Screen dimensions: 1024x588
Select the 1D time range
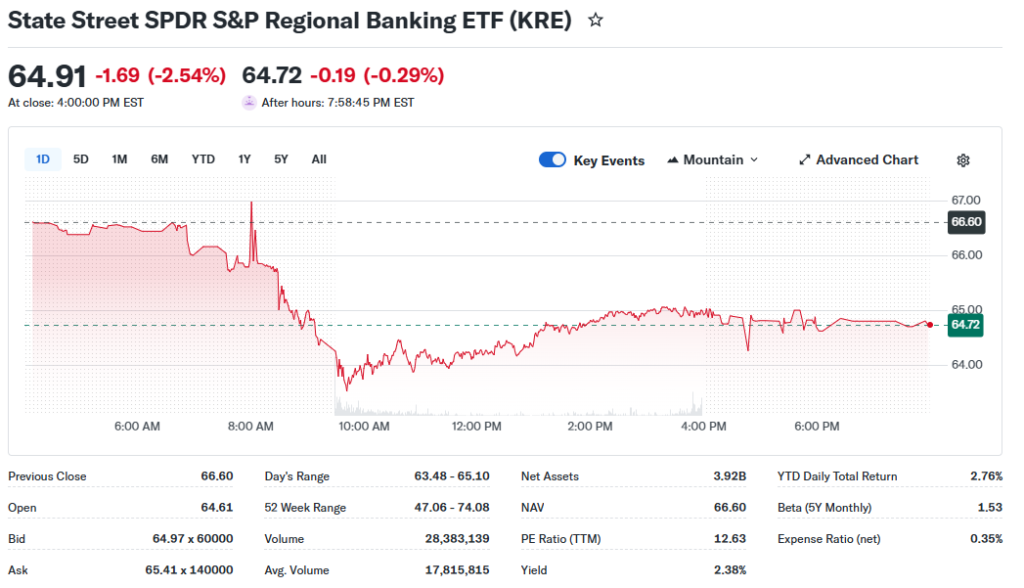click(x=43, y=159)
